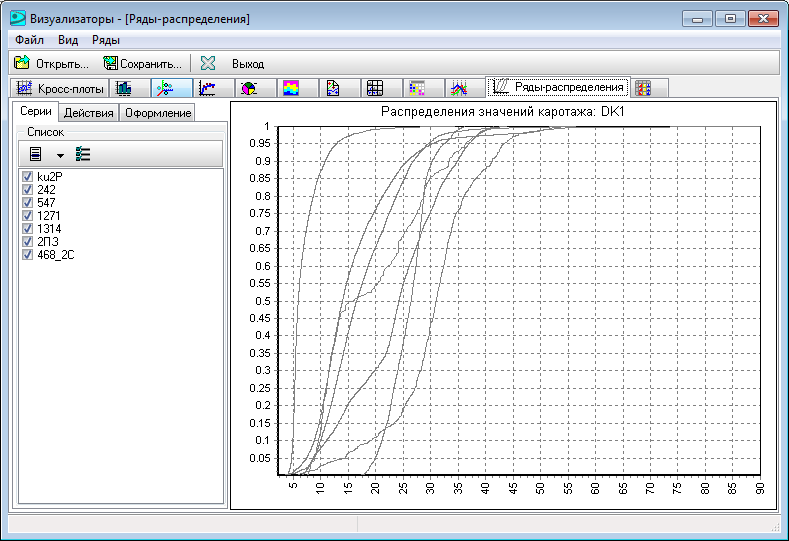
Task: Switch to the Оформление tab
Action: 157,113
